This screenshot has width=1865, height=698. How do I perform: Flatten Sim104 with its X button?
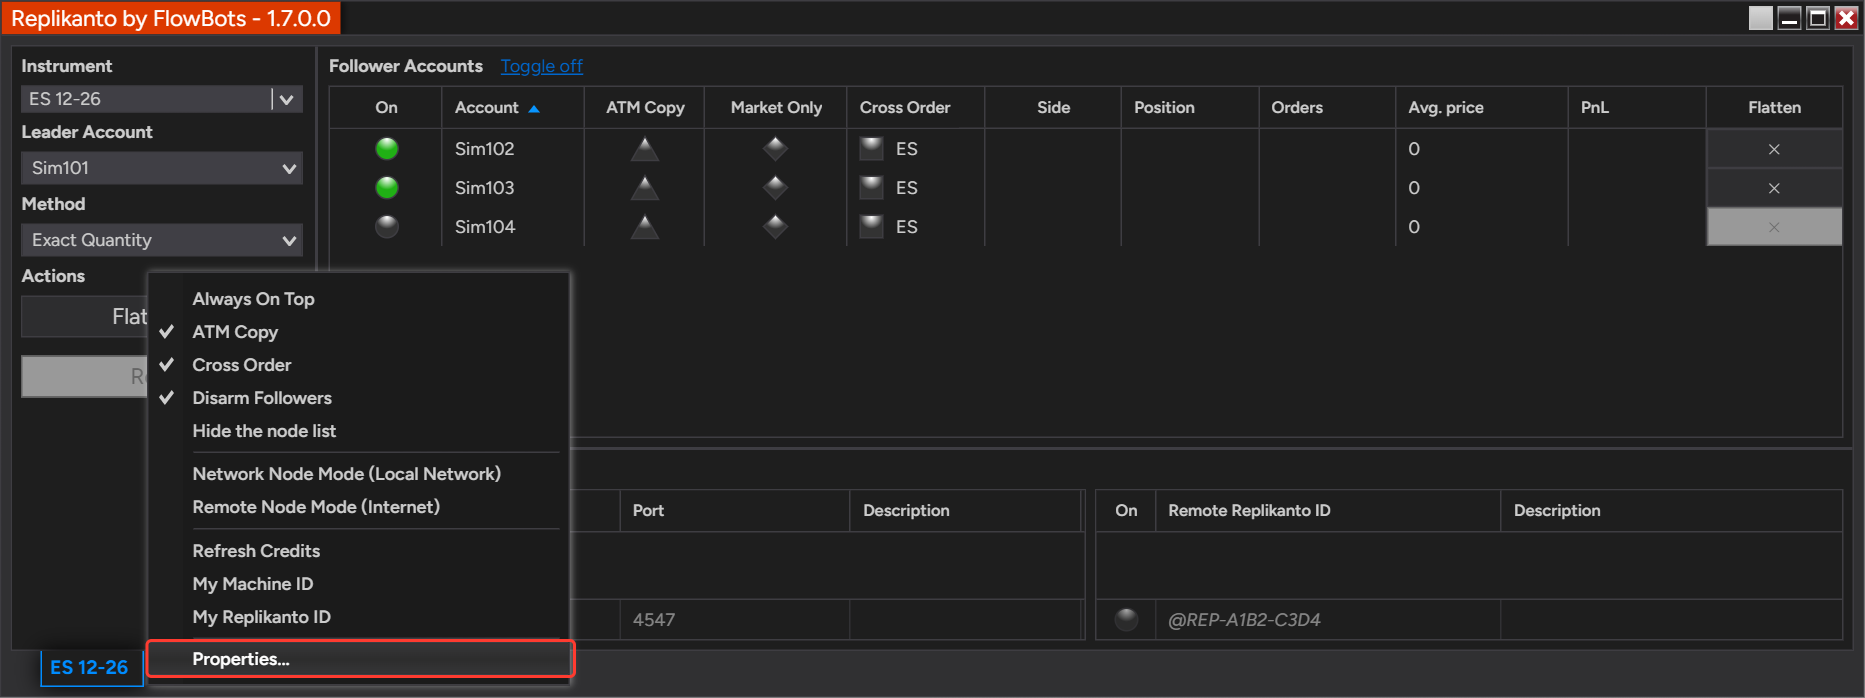[1774, 227]
